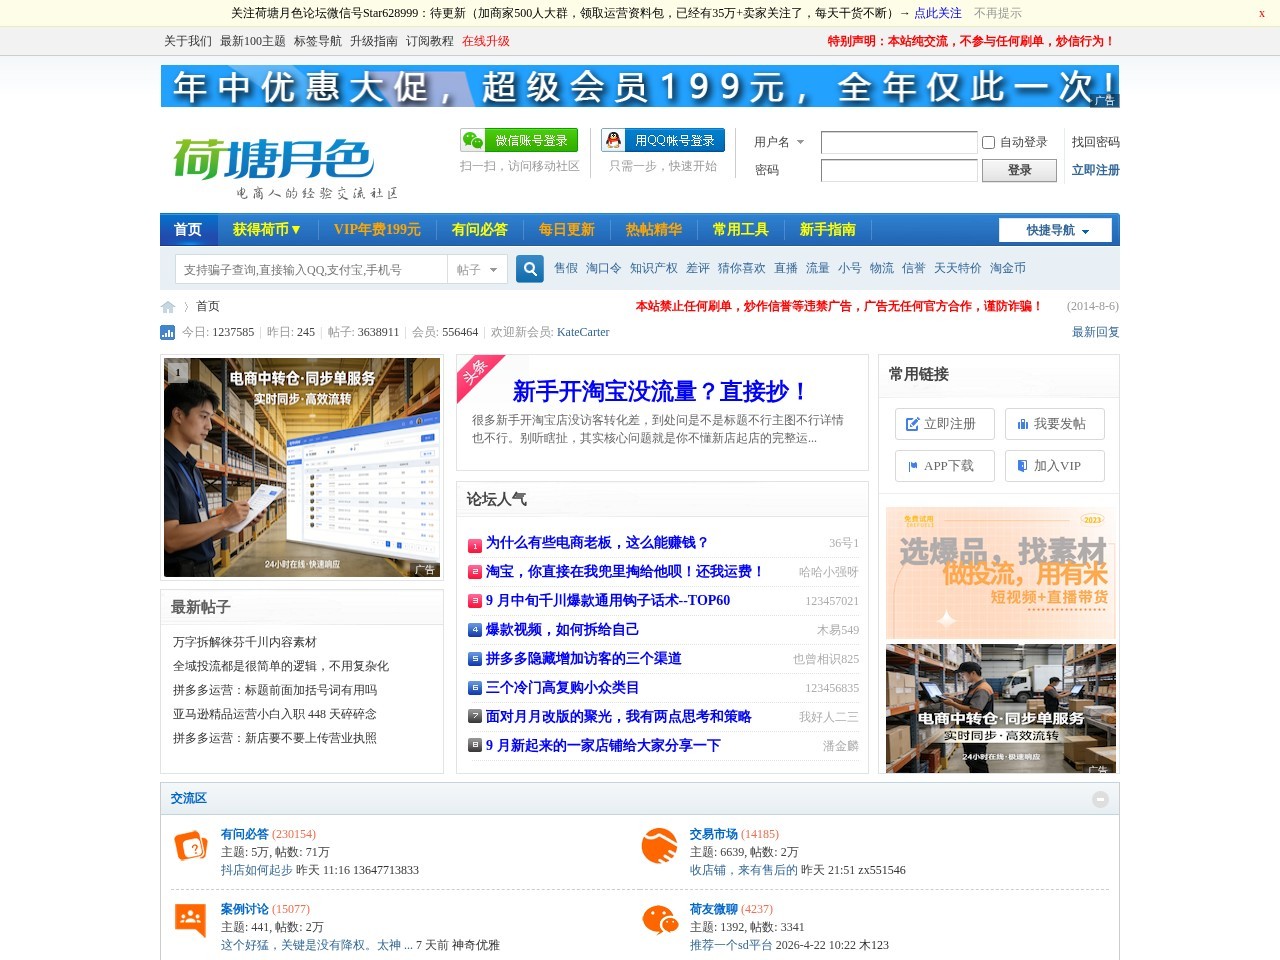Open the 每日更新 nav tab
The image size is (1280, 960).
pos(567,230)
